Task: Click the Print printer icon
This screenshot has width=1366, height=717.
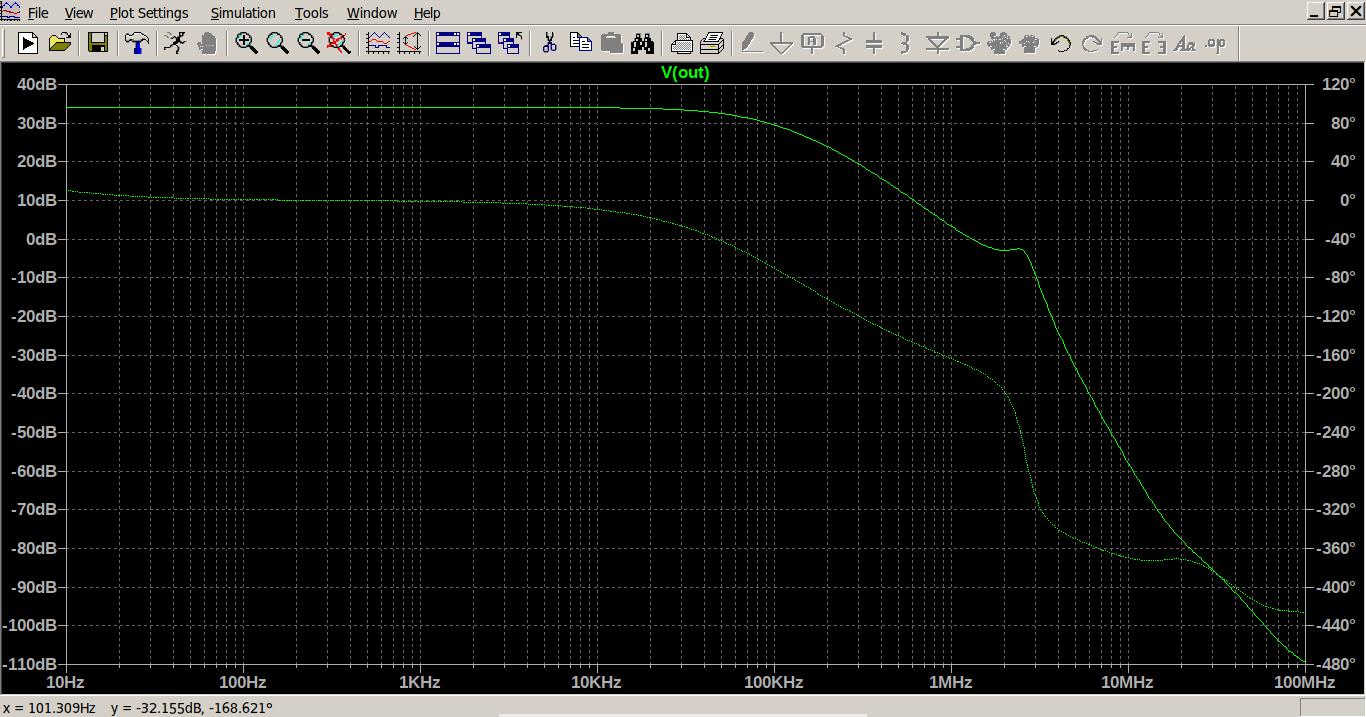Action: 712,43
